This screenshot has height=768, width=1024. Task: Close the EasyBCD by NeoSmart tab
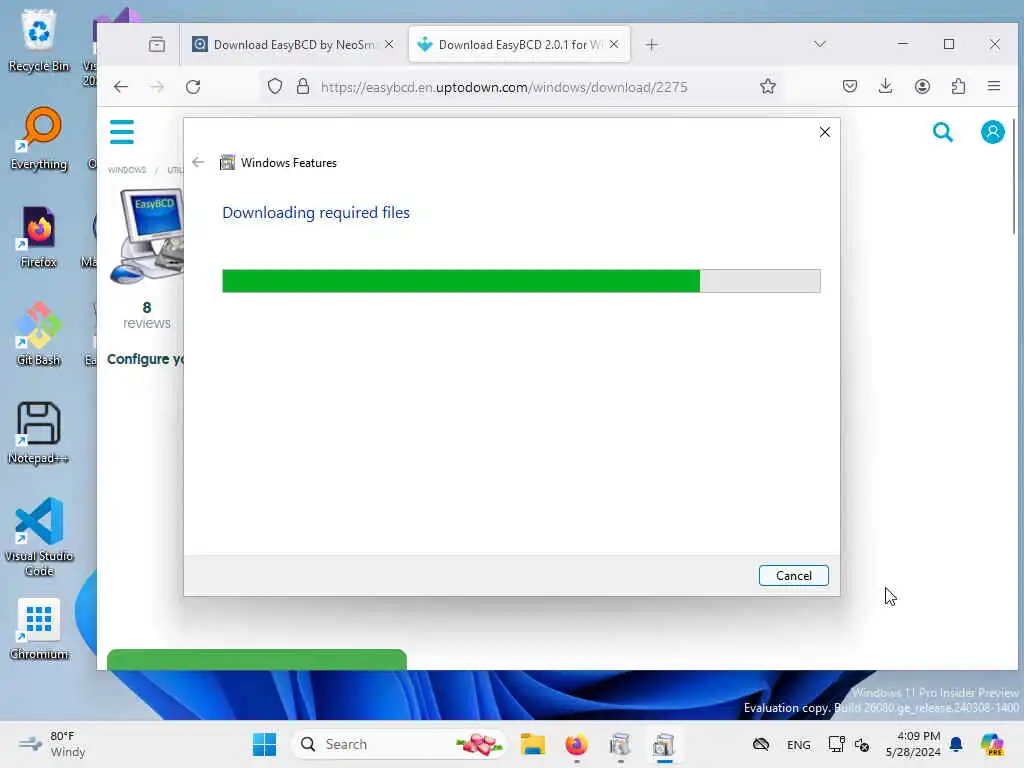pos(389,44)
